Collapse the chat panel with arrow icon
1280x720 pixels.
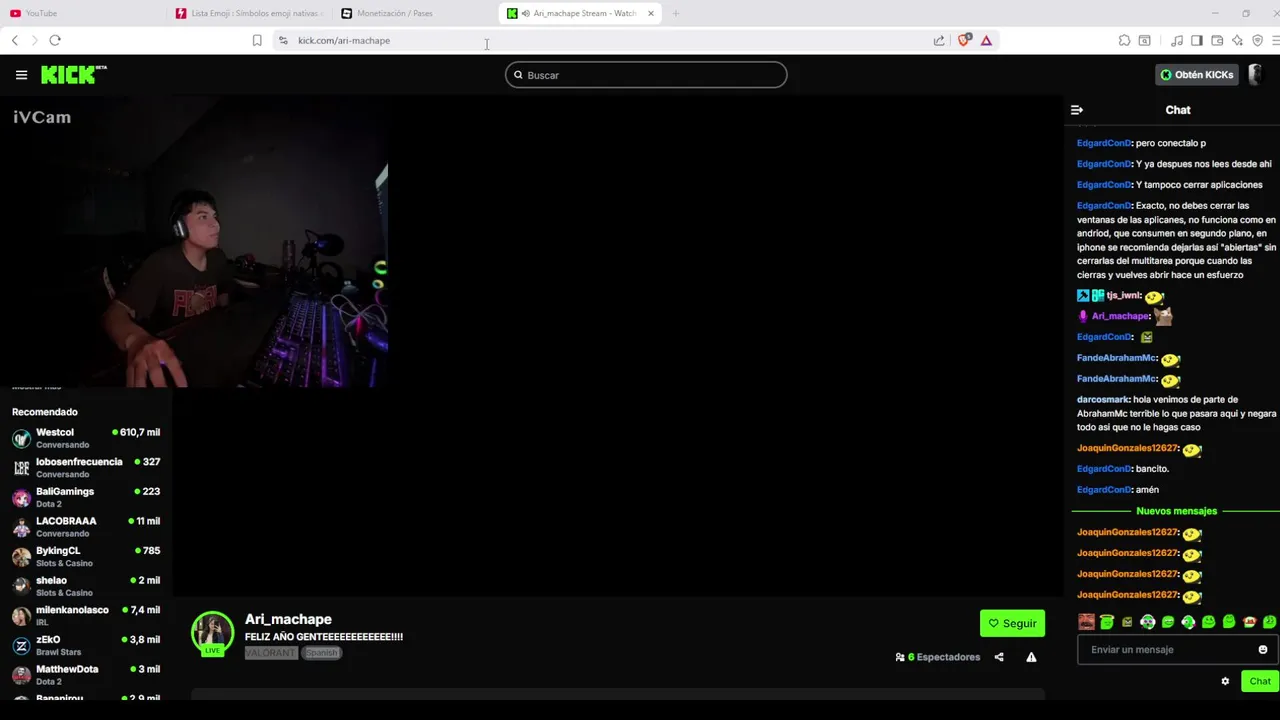pos(1077,110)
